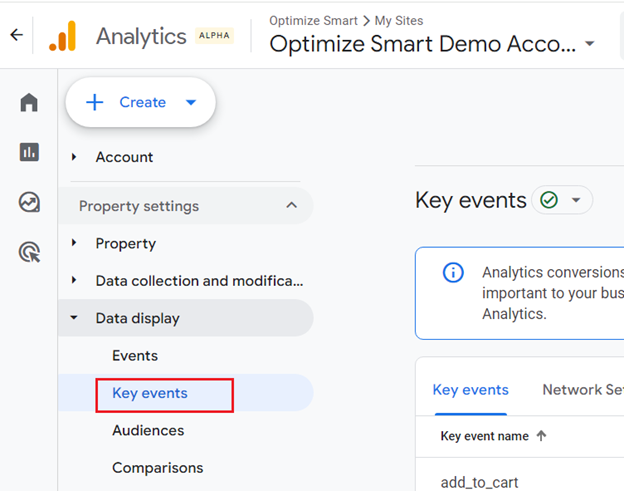Viewport: 624px width, 491px height.
Task: Open the Create dropdown arrow
Action: [191, 103]
